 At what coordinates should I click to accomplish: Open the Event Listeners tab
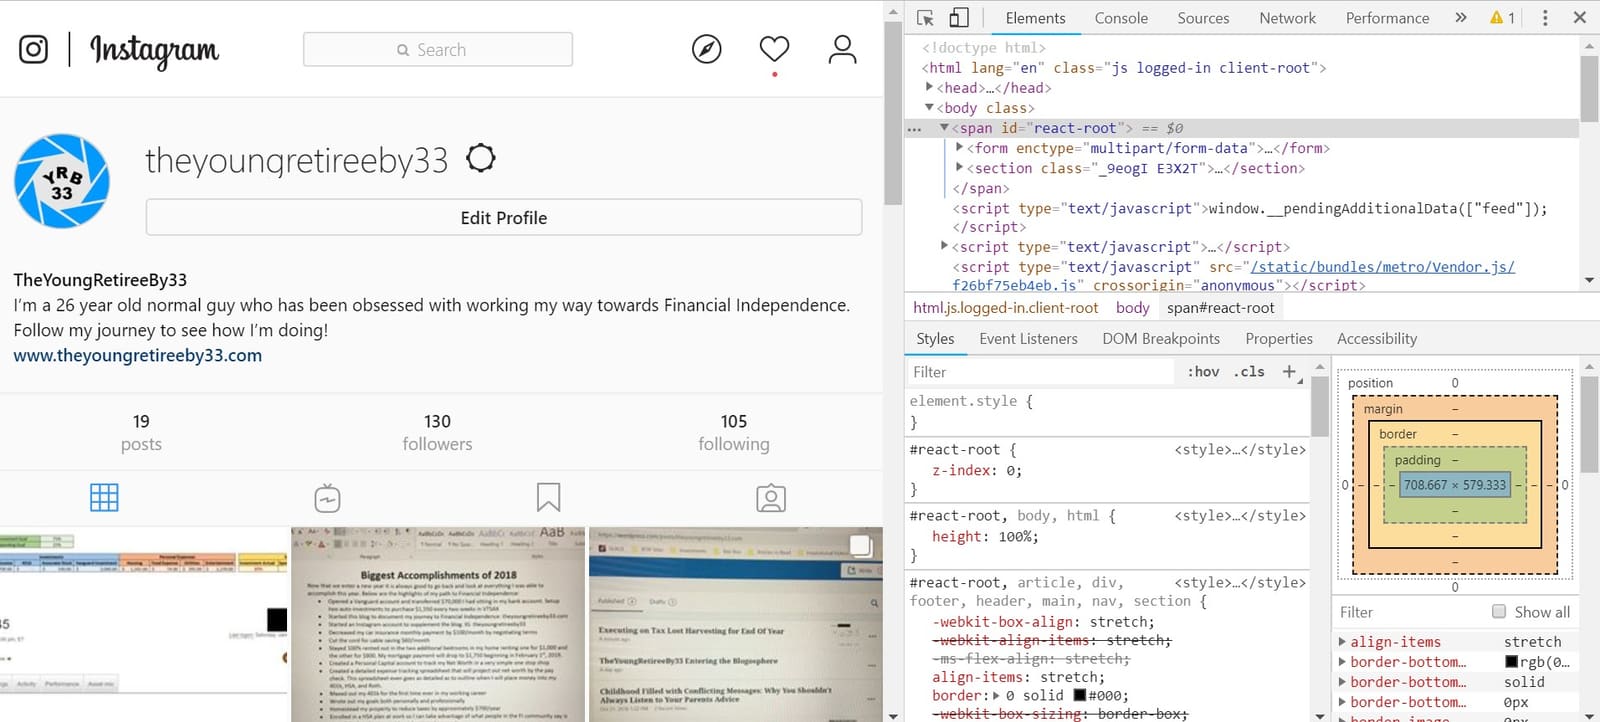click(1028, 338)
